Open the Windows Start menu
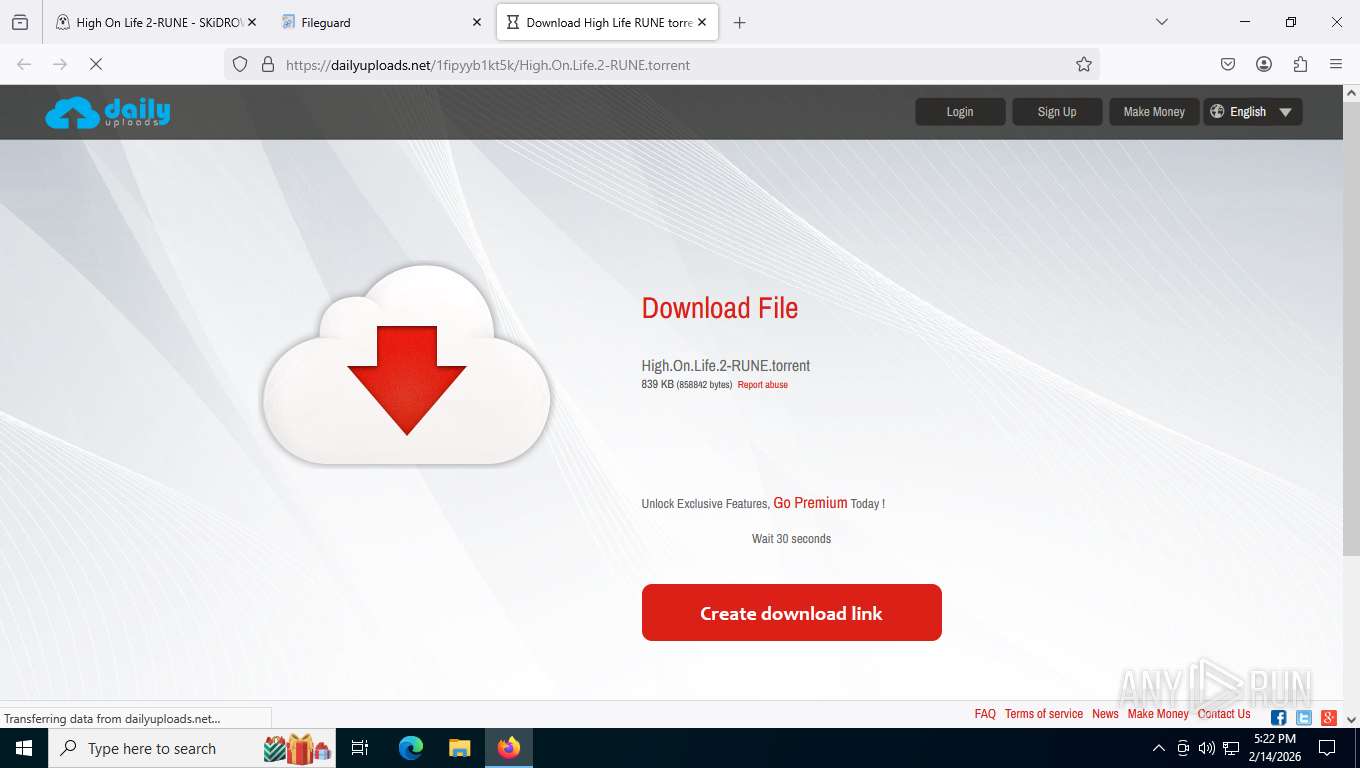Image resolution: width=1360 pixels, height=768 pixels. coord(24,748)
